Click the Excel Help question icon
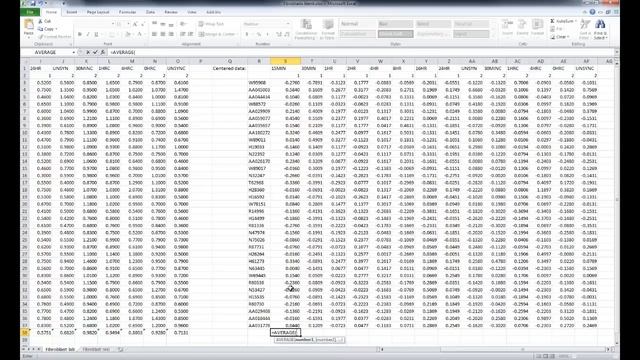Viewport: 640px width, 360px height. click(x=592, y=12)
